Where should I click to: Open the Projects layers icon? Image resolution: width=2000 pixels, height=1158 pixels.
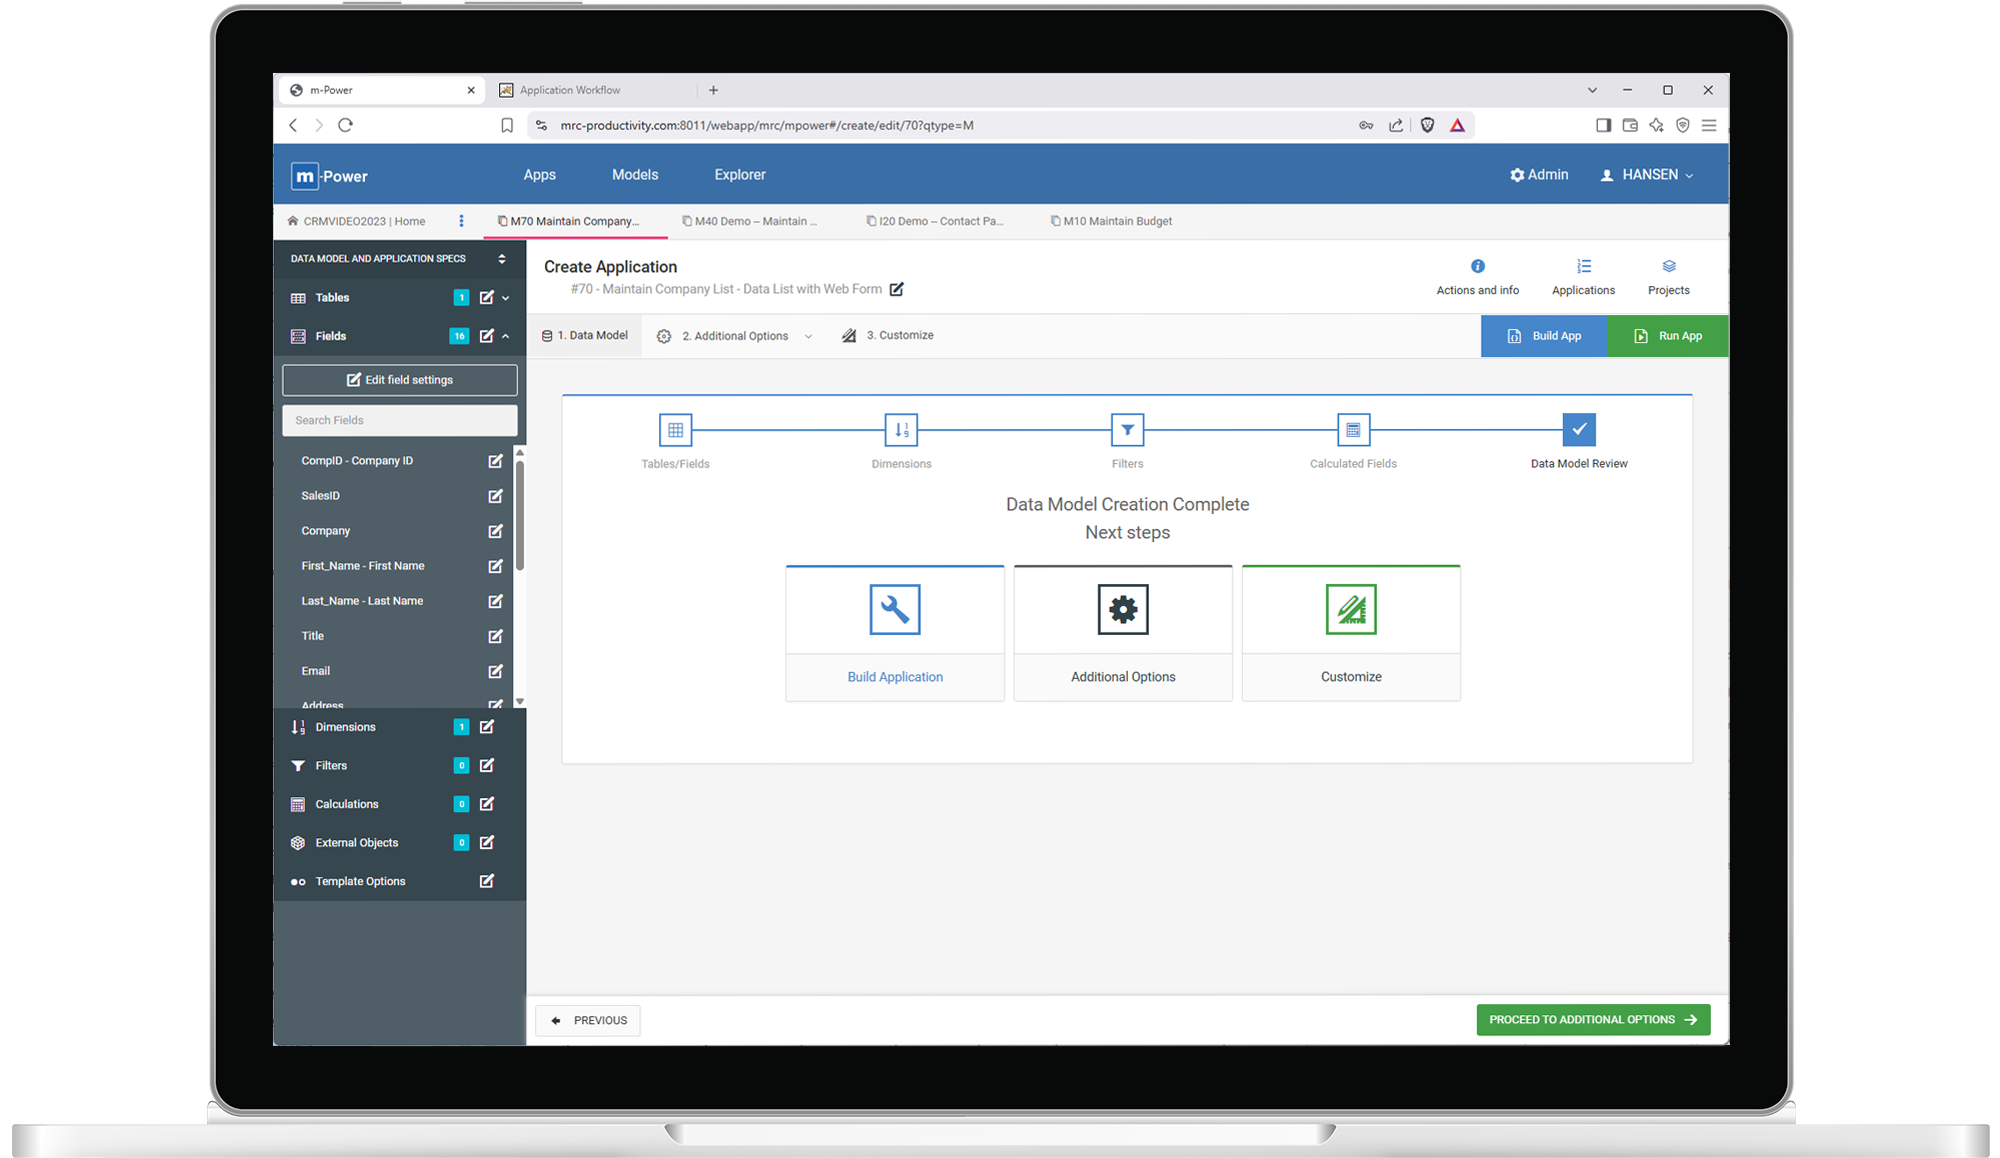1668,266
